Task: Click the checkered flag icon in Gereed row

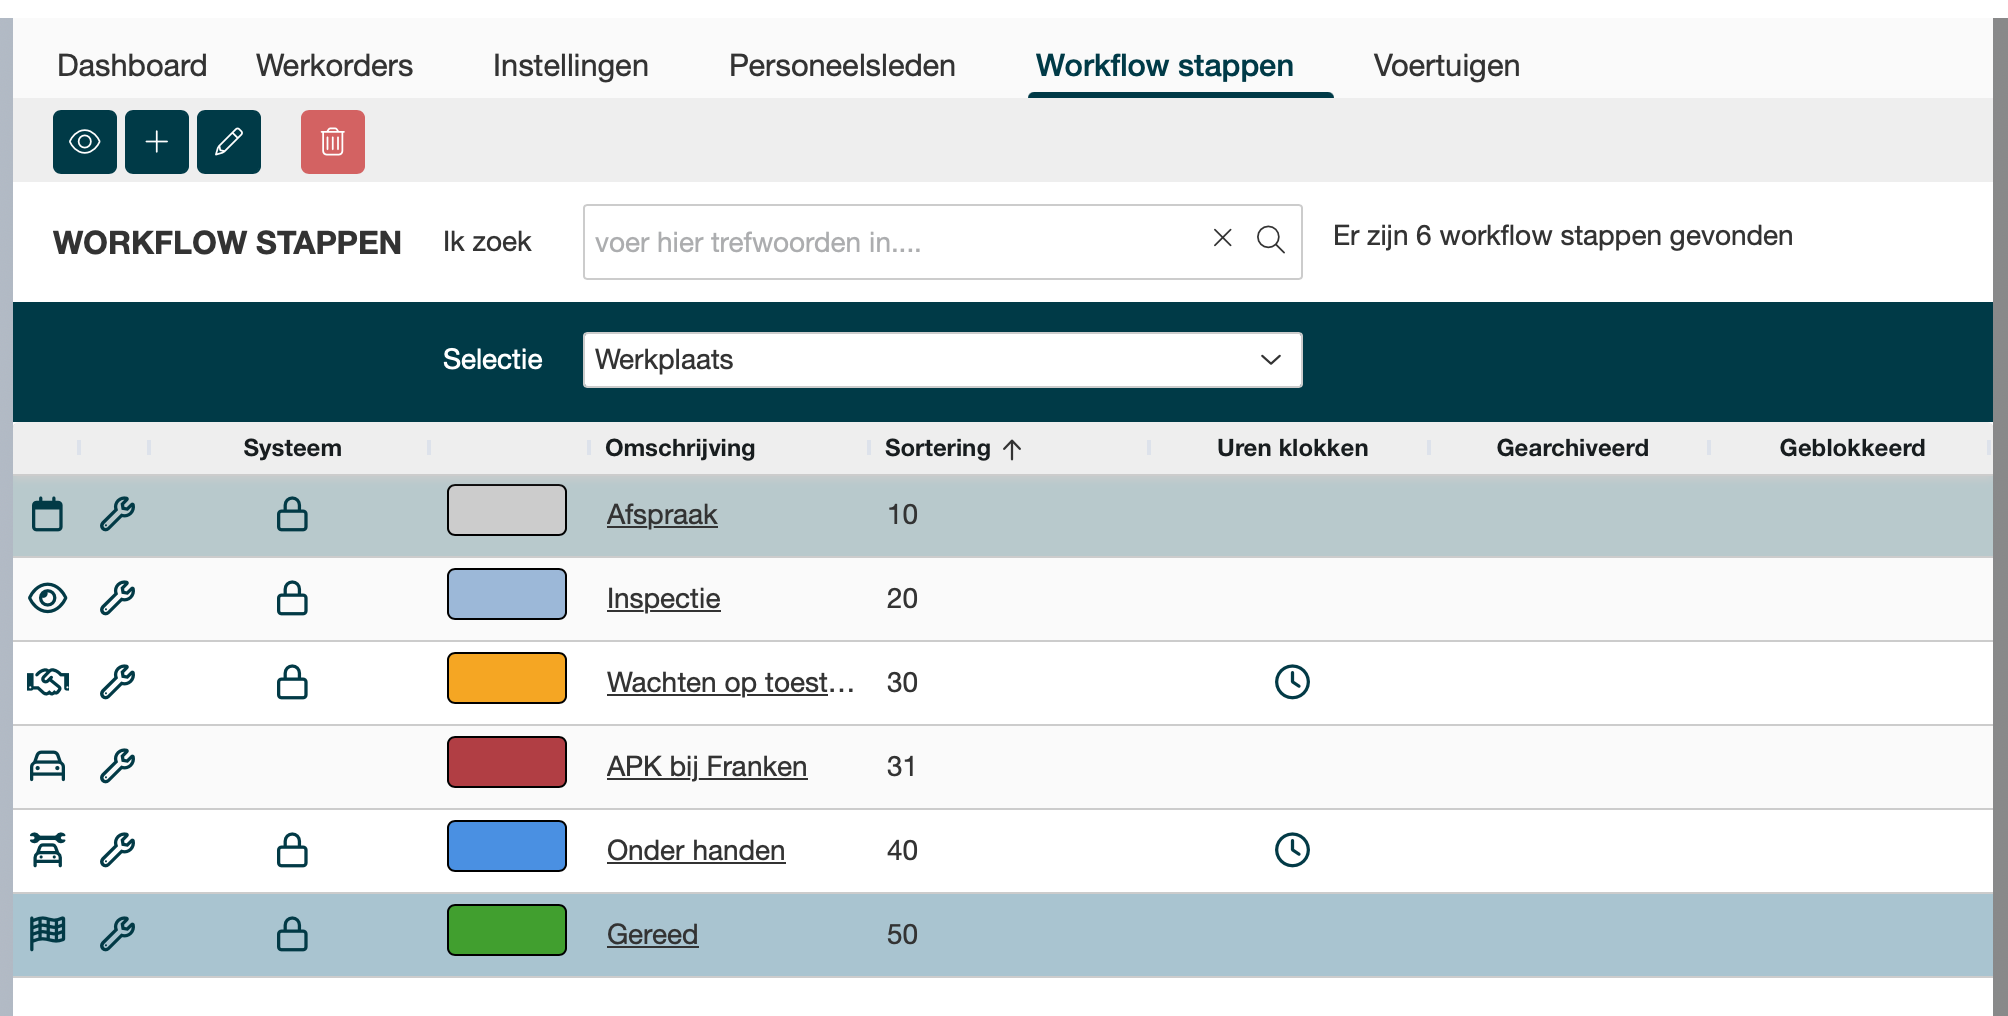Action: (47, 933)
